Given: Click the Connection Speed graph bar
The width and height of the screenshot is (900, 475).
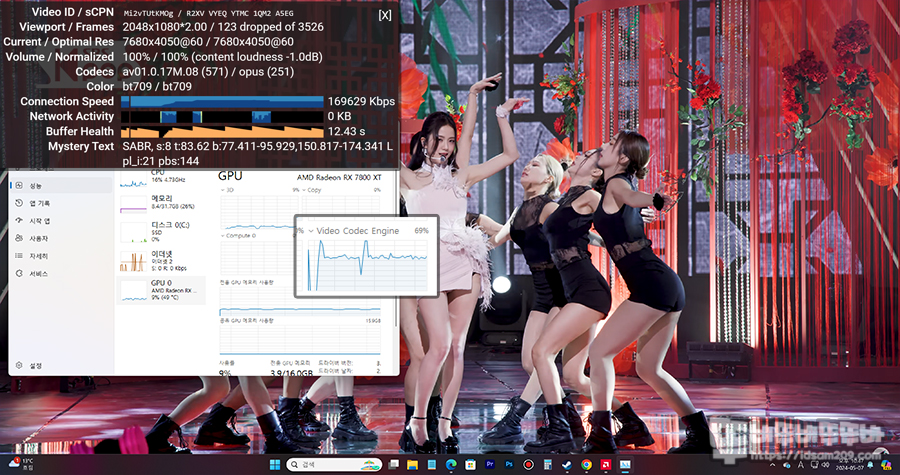Looking at the screenshot, I should 222,102.
